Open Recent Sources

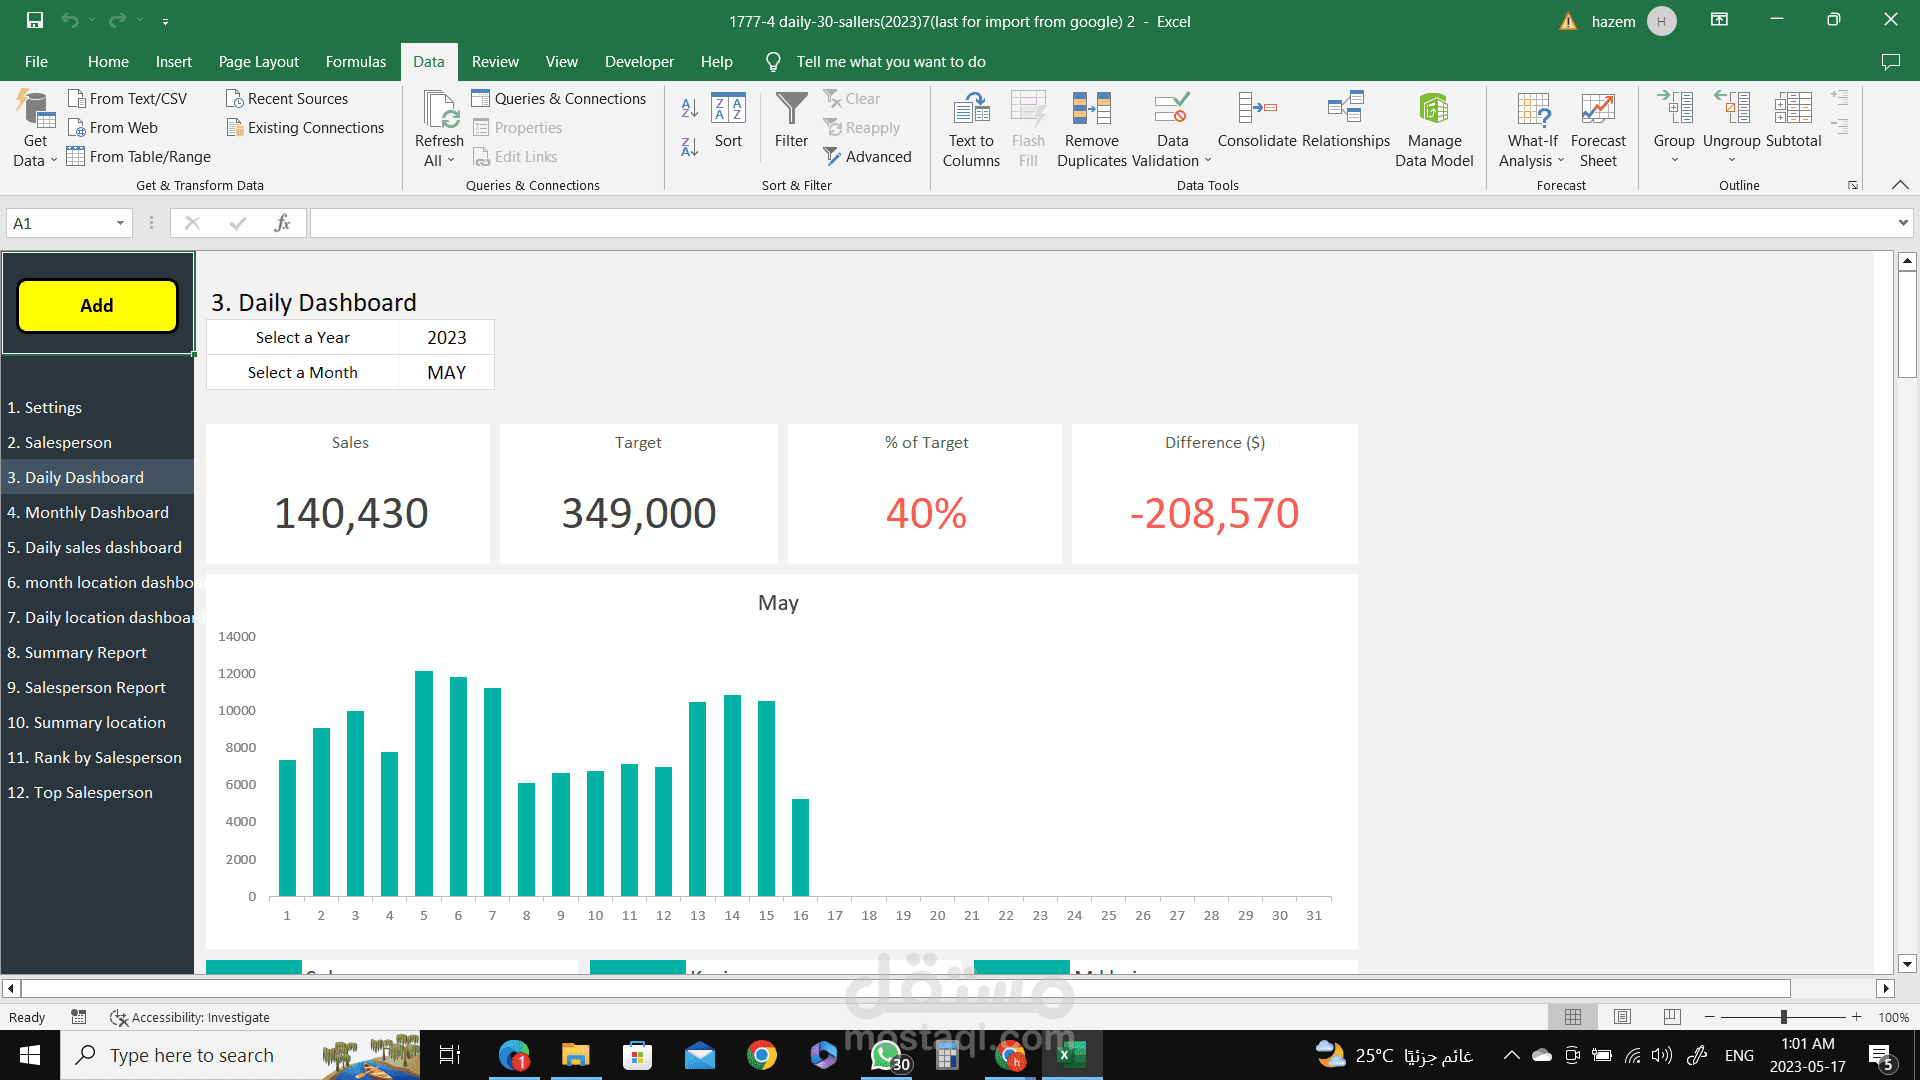pyautogui.click(x=287, y=98)
